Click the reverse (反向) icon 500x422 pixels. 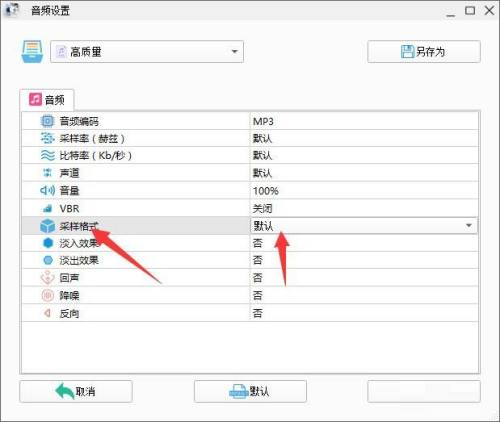[47, 313]
